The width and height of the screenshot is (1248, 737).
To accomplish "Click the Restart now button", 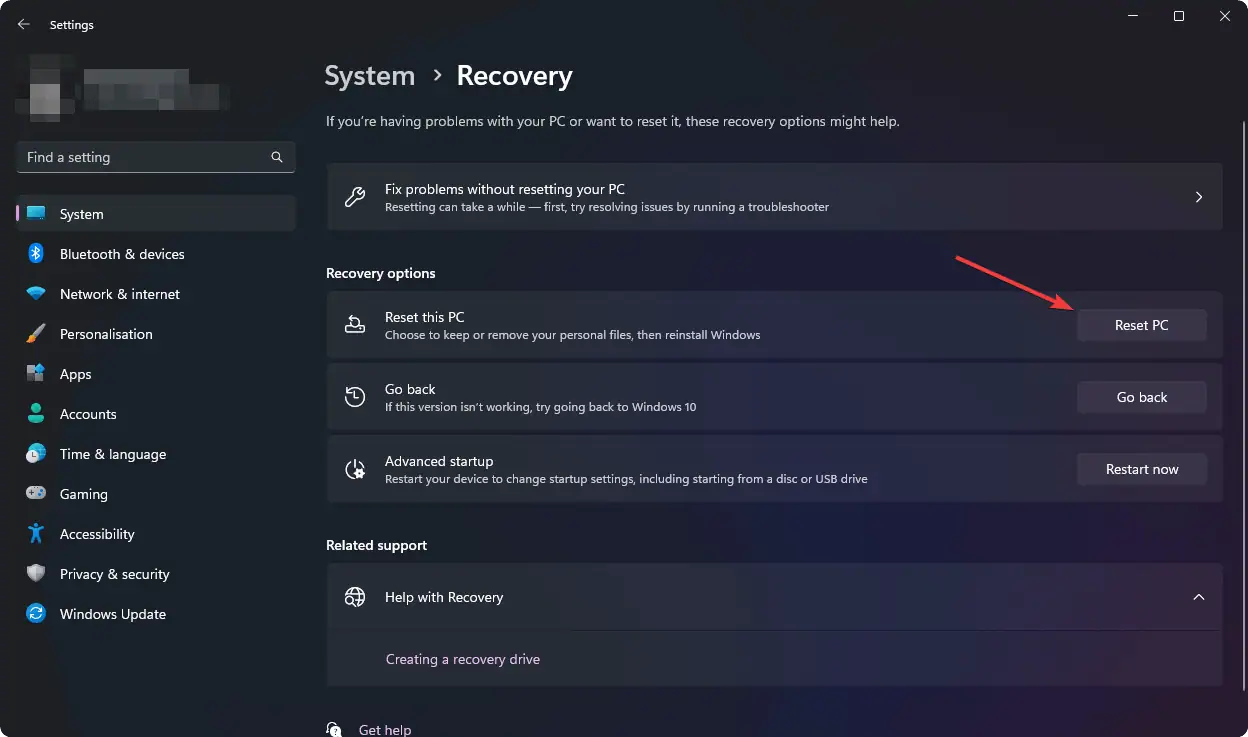I will point(1142,469).
